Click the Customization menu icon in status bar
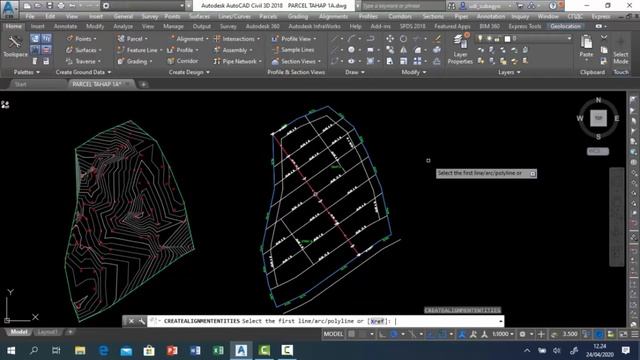640x360 pixels. [635, 334]
